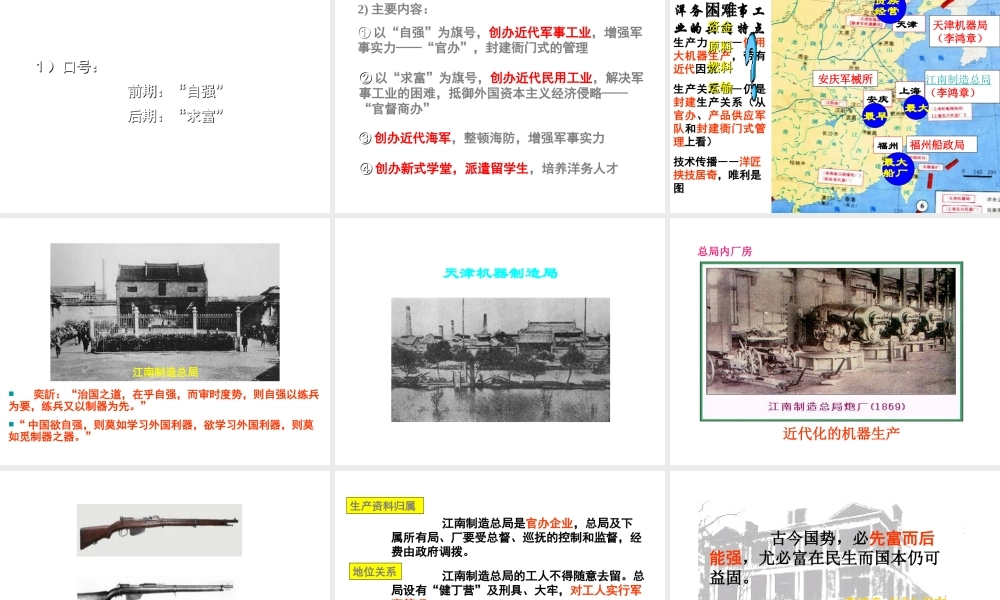This screenshot has width=1000, height=600.
Task: Click the heading 1) 口号:
Action: click(66, 67)
